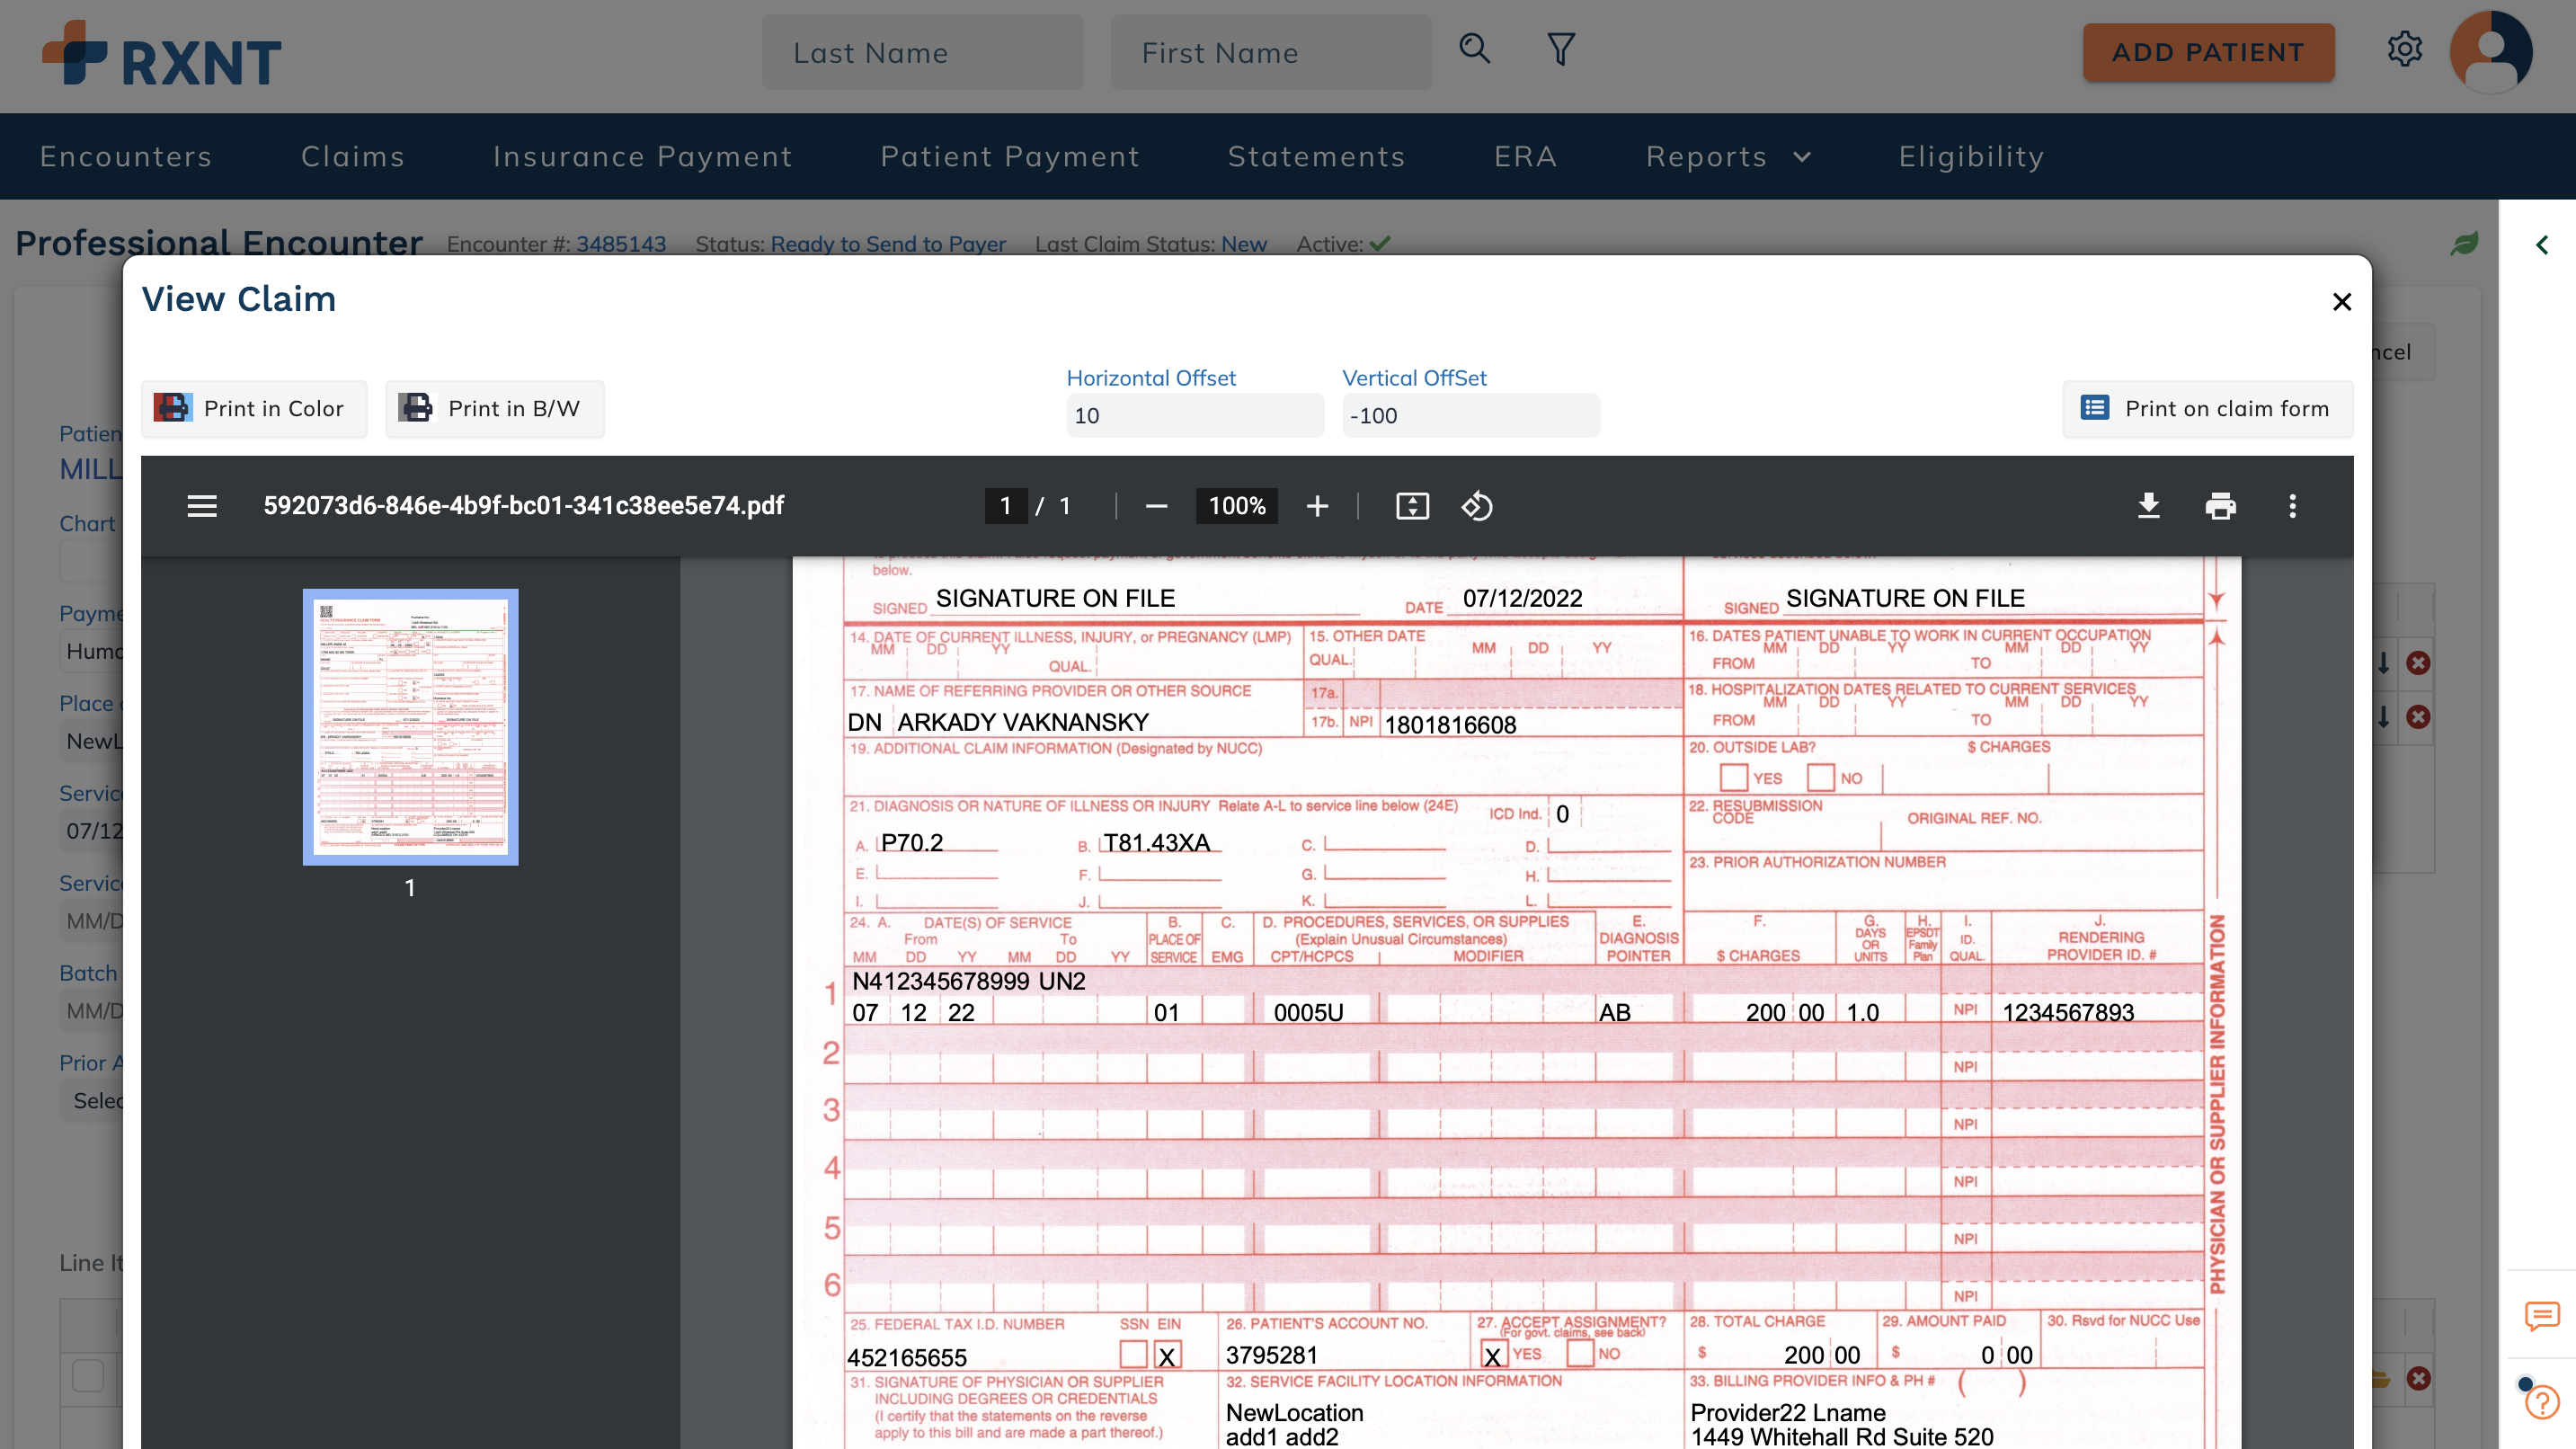Toggle the PDF sidebar hamburger menu
This screenshot has width=2576, height=1449.
[x=202, y=506]
